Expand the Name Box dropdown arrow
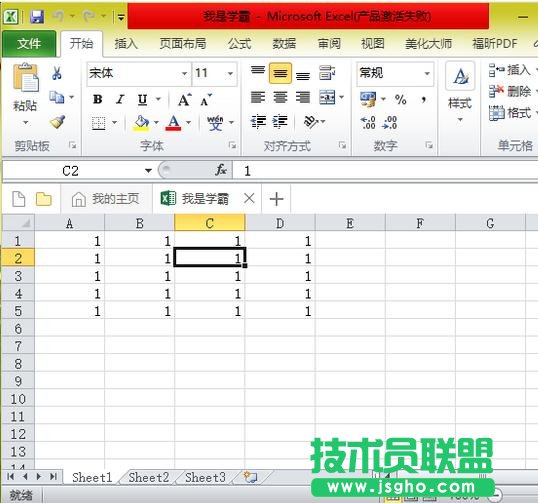 [148, 171]
